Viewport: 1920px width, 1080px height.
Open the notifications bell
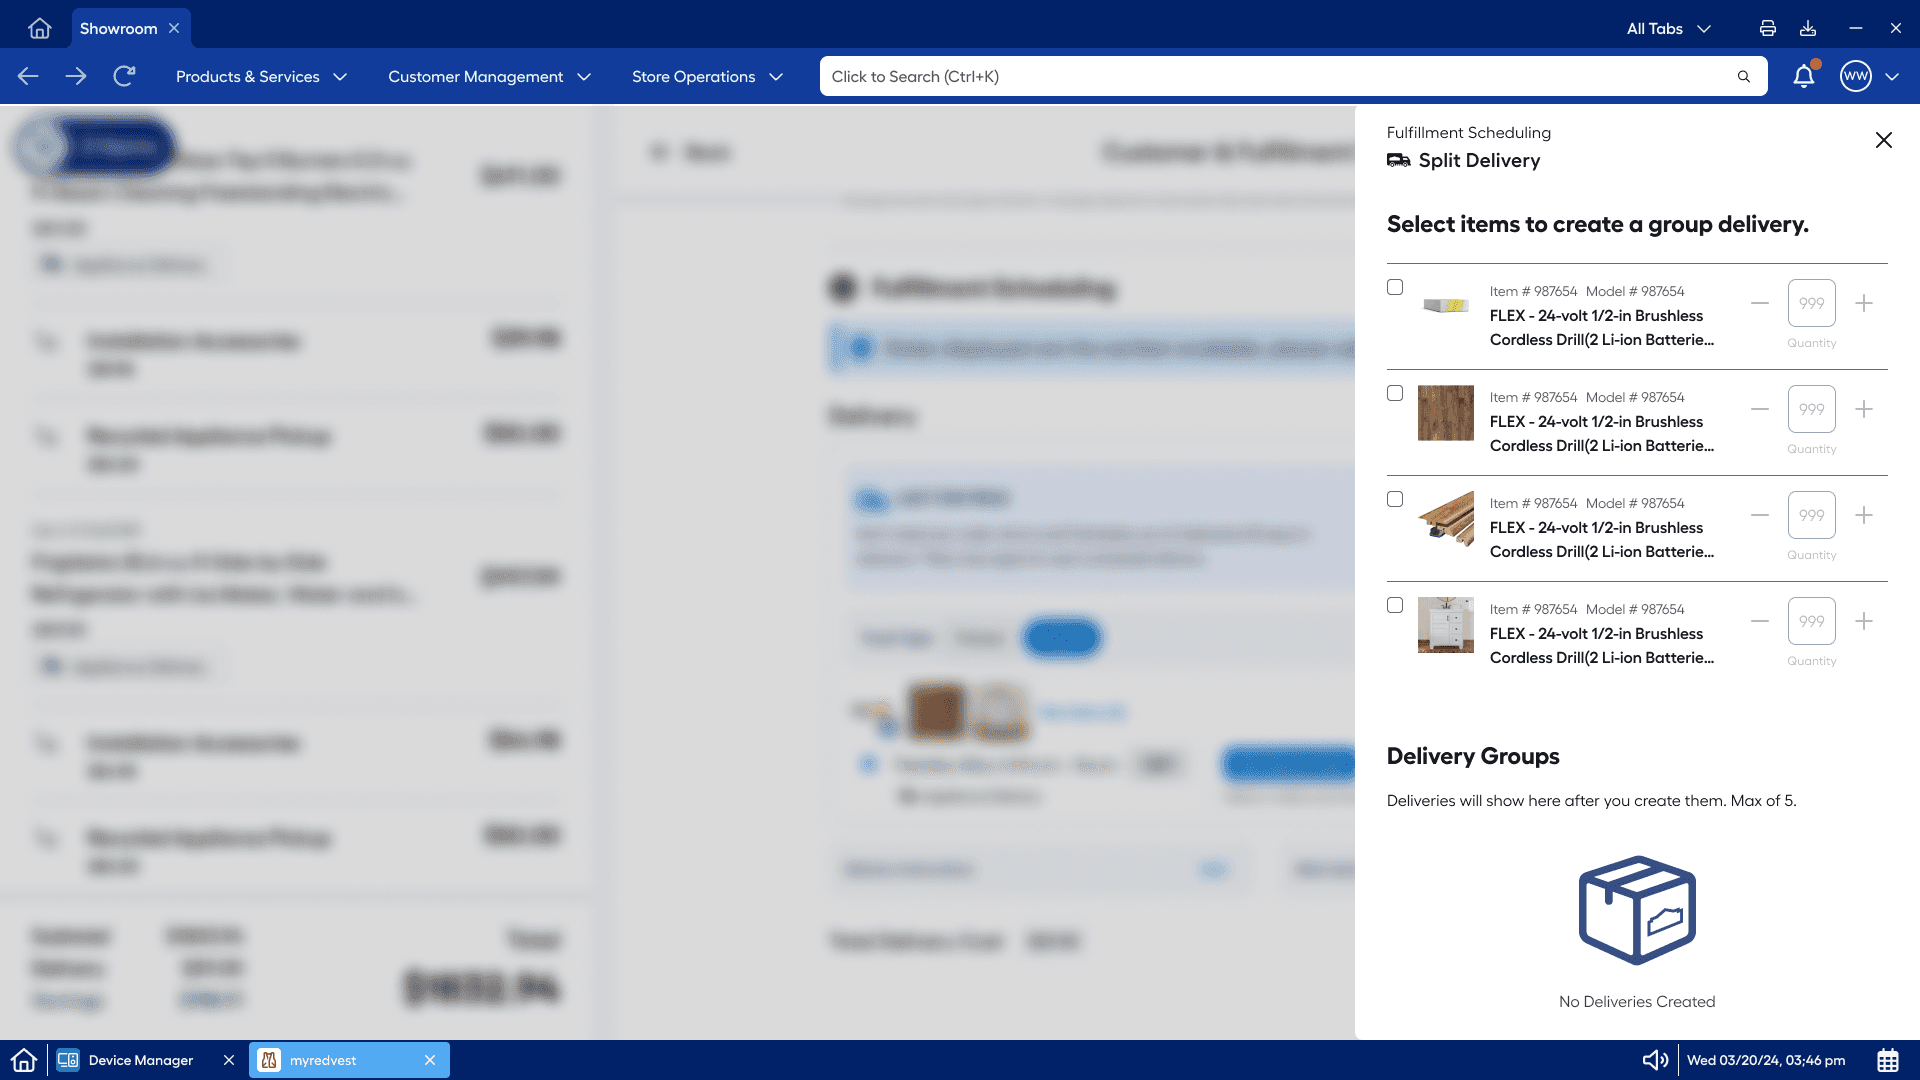(x=1804, y=76)
